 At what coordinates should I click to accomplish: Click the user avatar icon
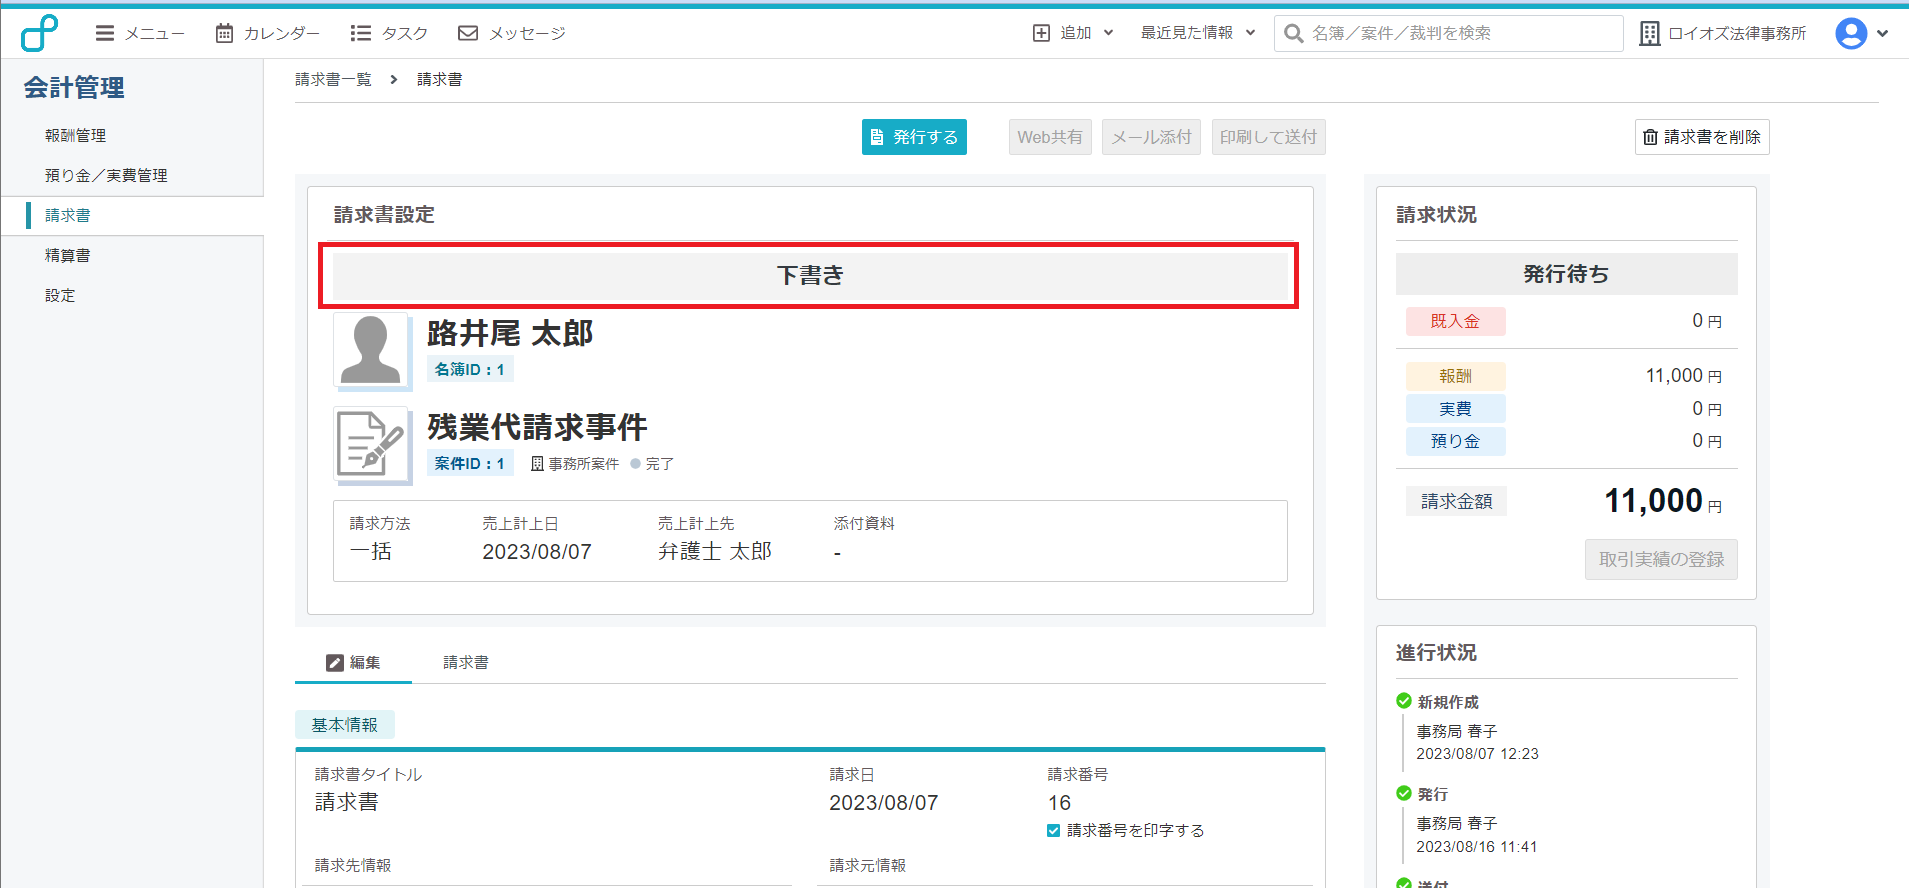pos(1851,33)
